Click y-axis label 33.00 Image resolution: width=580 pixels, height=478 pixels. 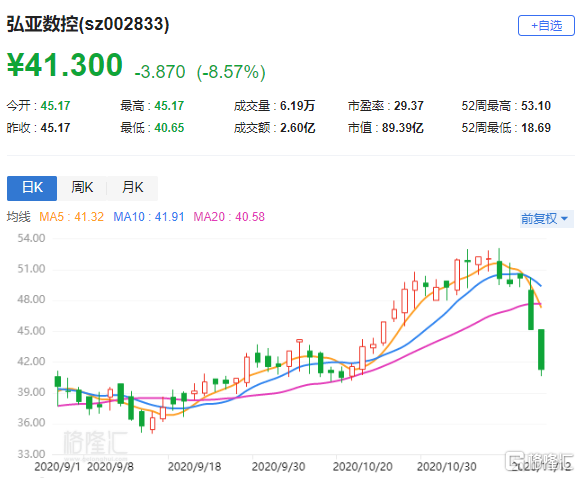pos(31,454)
